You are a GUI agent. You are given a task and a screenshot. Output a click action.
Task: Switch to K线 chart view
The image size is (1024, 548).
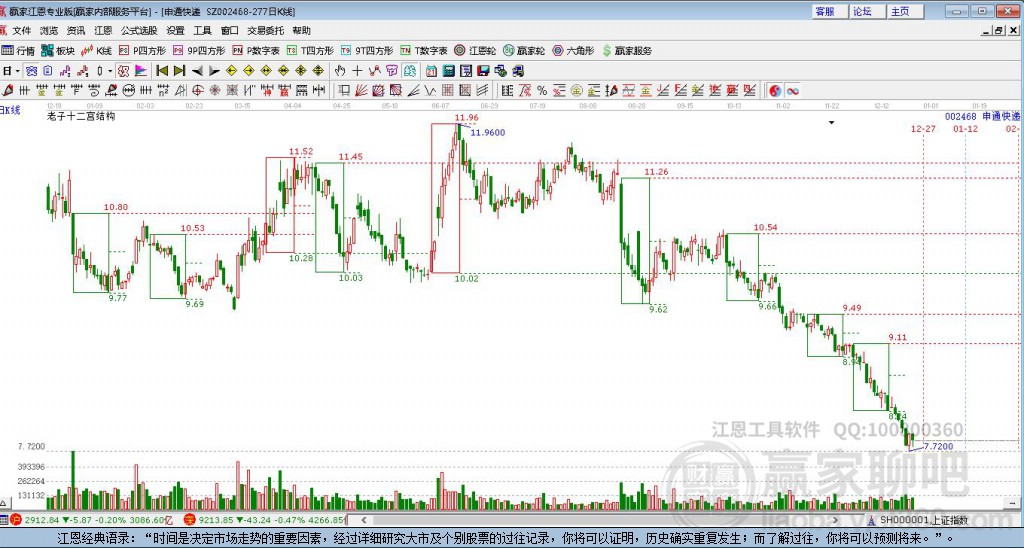click(x=96, y=50)
